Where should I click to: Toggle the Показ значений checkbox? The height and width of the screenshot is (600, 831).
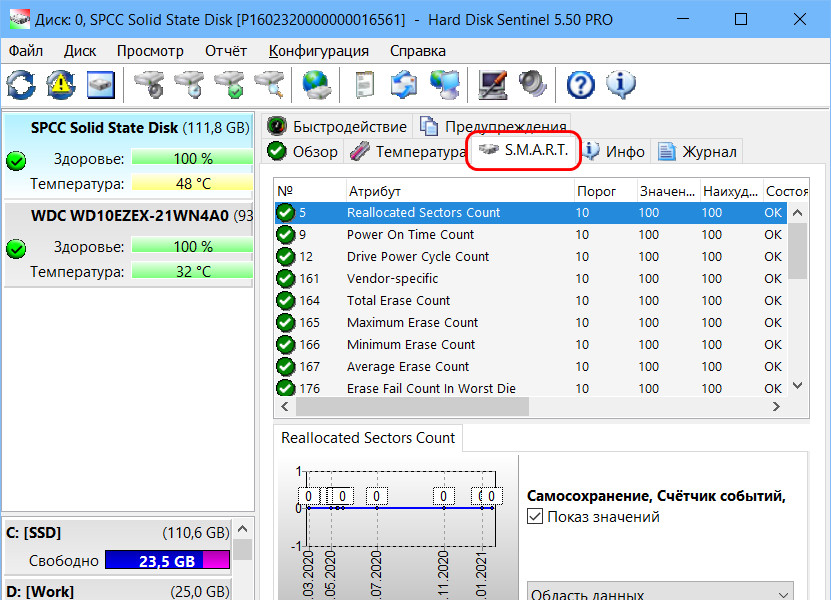tap(535, 517)
